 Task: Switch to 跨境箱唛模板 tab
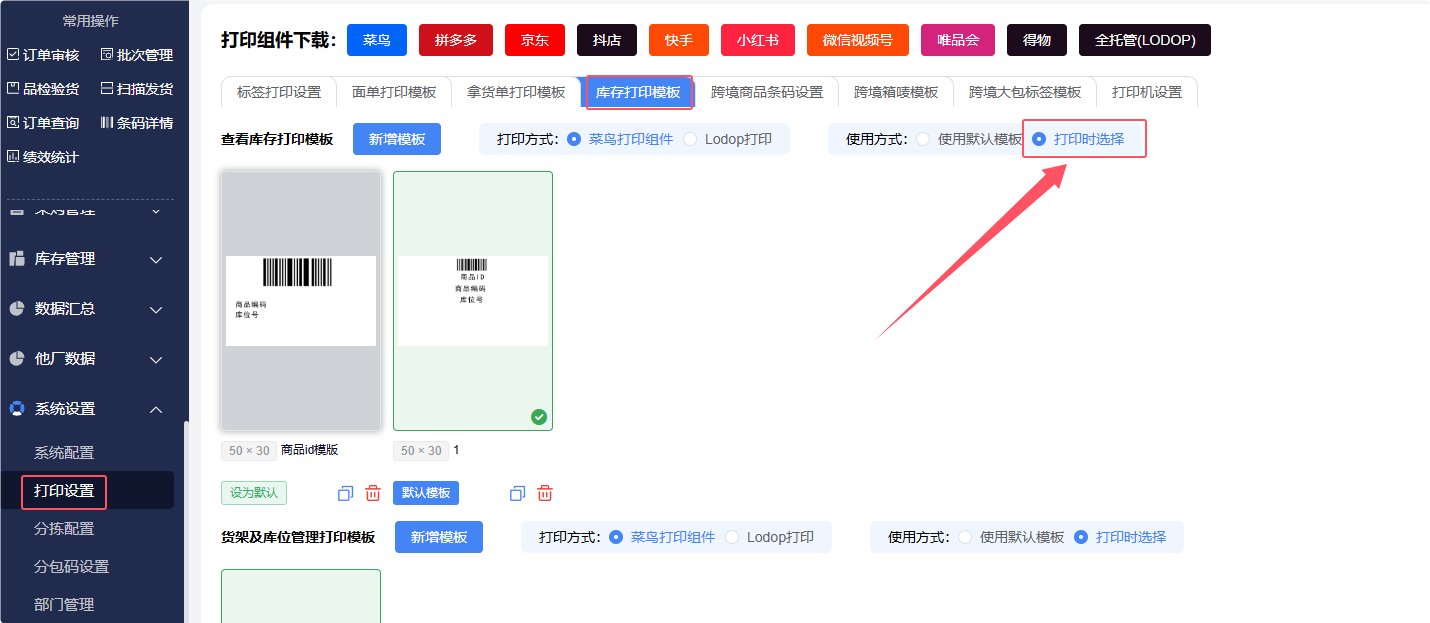[896, 92]
